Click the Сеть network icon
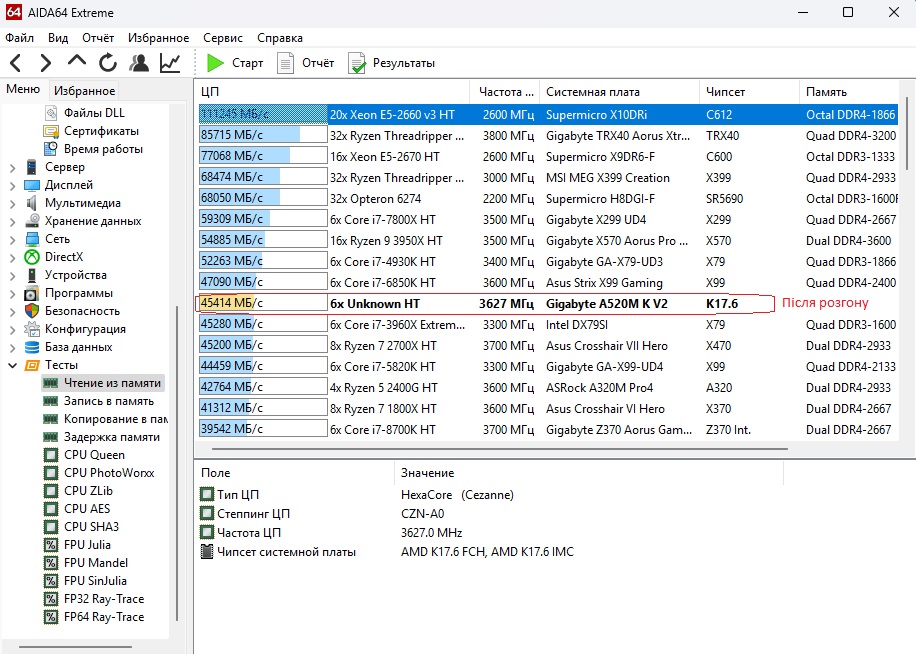 point(32,239)
